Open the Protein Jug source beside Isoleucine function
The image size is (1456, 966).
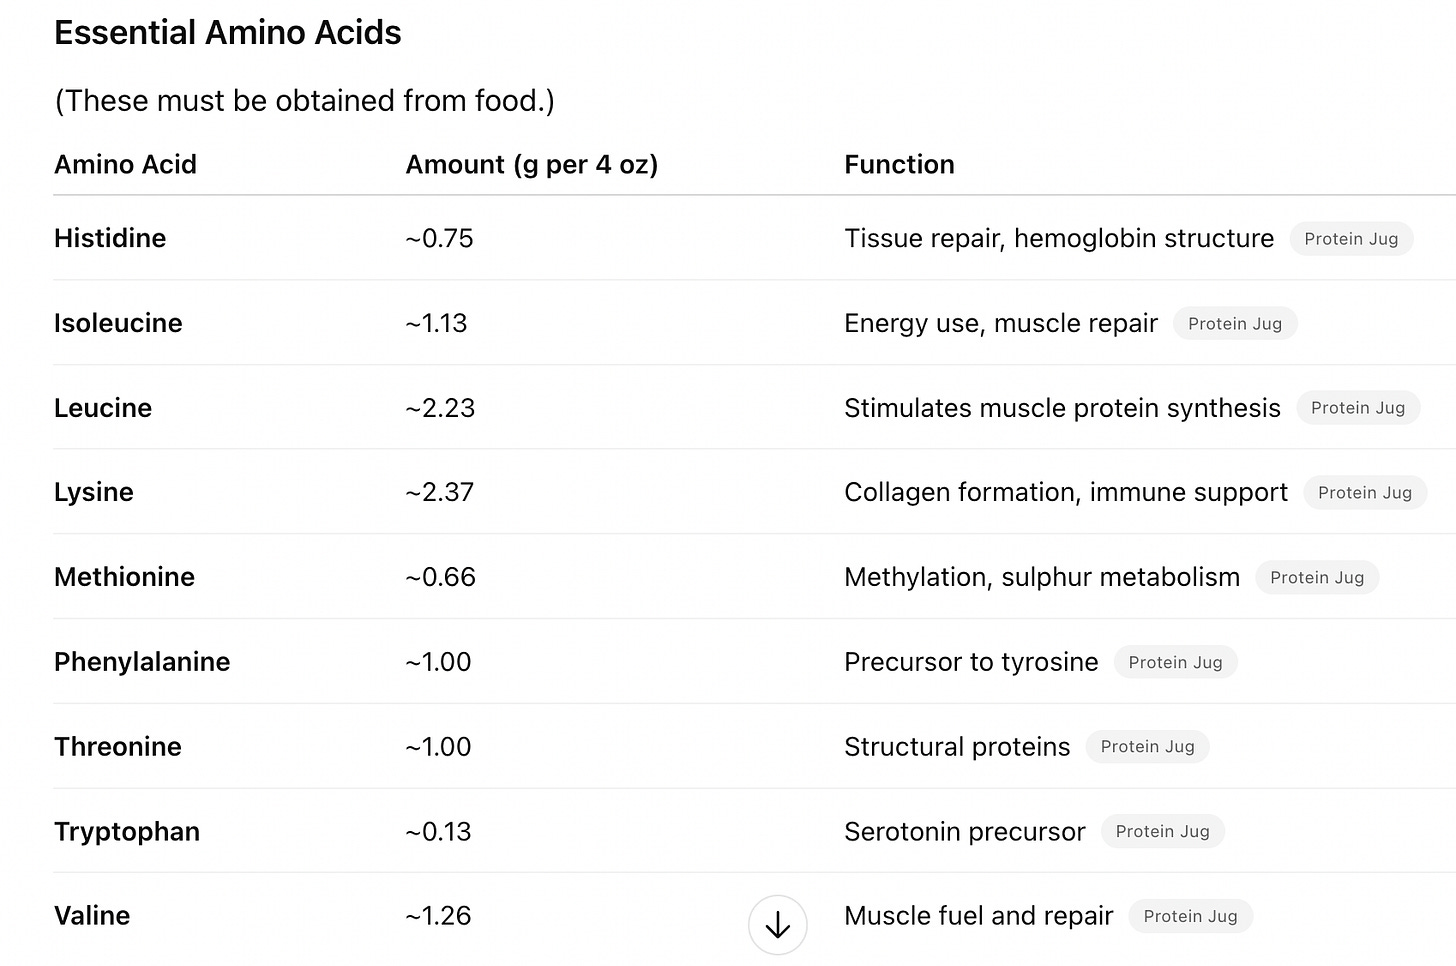click(x=1235, y=324)
